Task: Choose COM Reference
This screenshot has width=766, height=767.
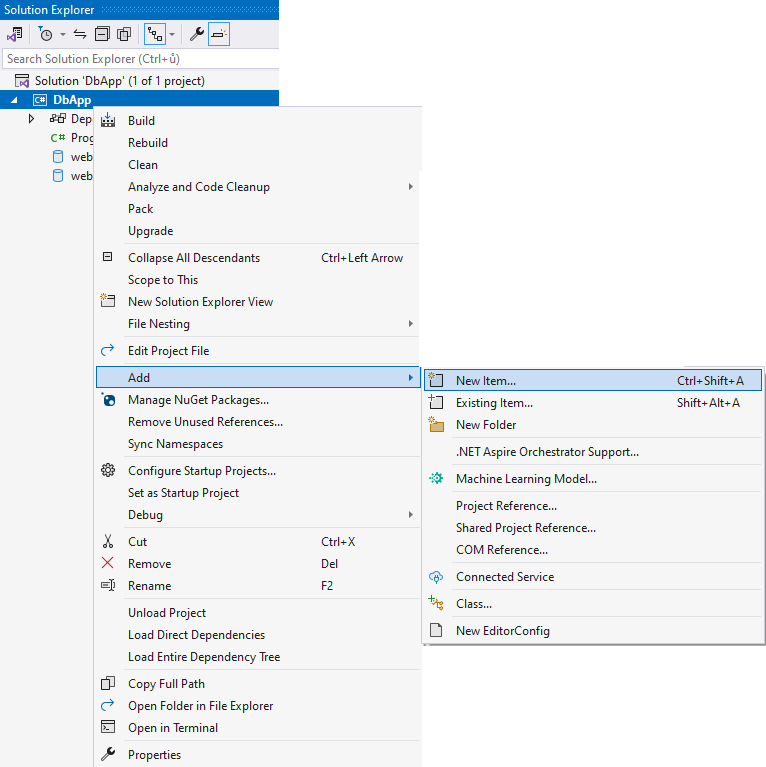Action: pos(593,550)
